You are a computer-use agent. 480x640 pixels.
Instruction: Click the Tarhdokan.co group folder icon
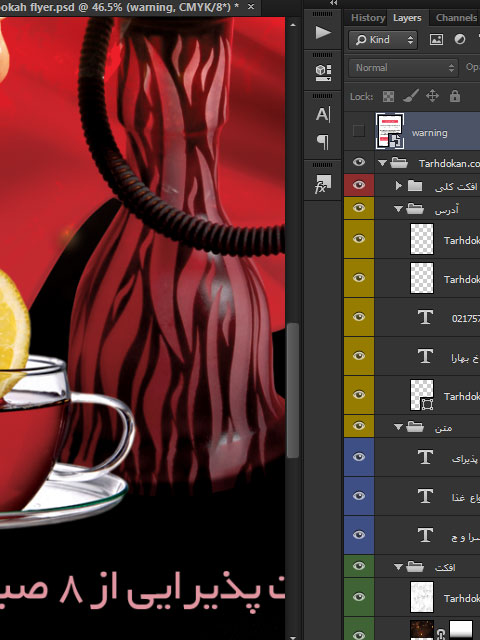pyautogui.click(x=399, y=163)
